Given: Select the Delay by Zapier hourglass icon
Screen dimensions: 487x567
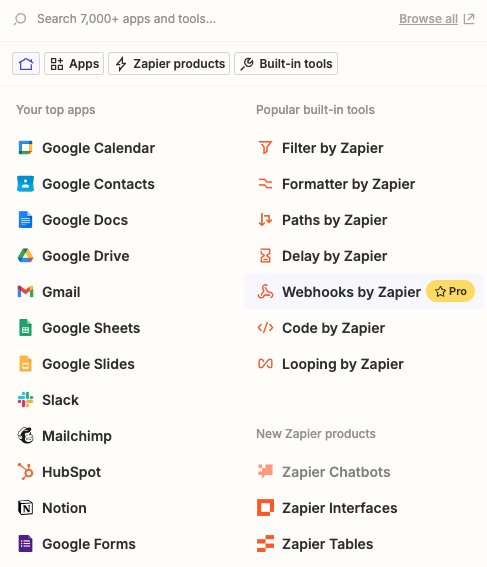Looking at the screenshot, I should click(265, 256).
